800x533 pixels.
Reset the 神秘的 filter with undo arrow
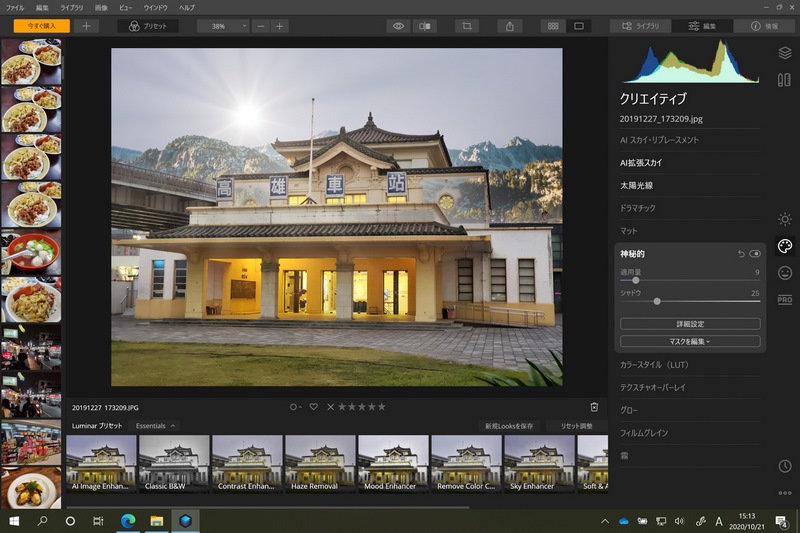coord(741,253)
